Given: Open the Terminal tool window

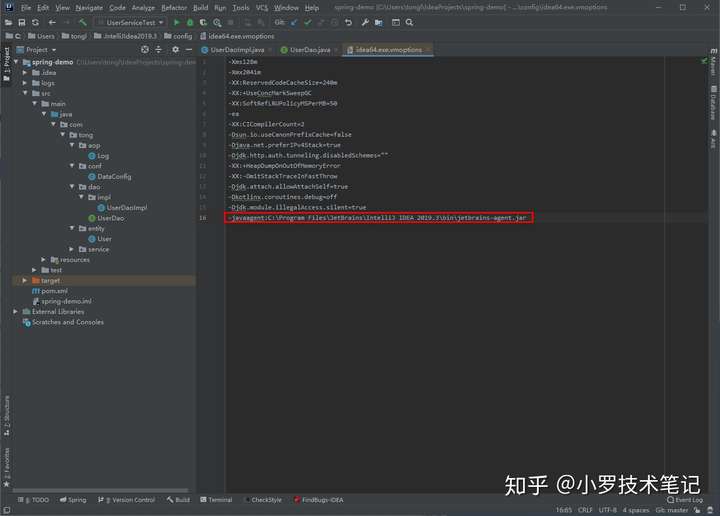Looking at the screenshot, I should tap(216, 500).
